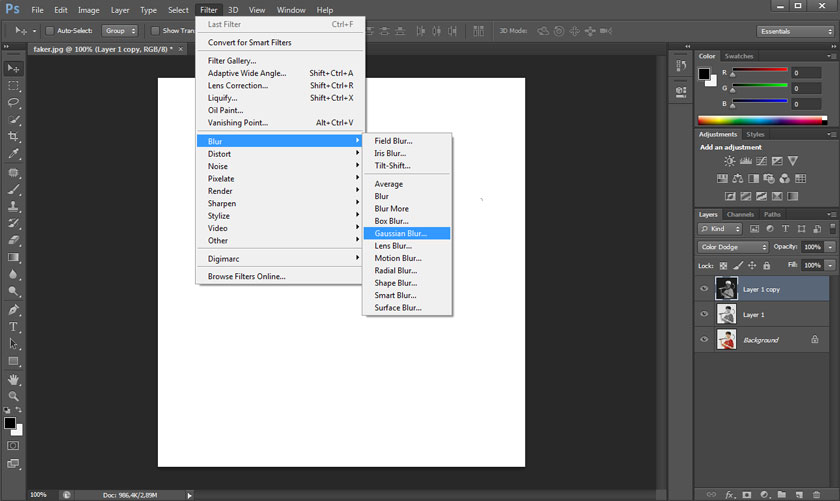This screenshot has height=501, width=840.
Task: Click the zoom percentage field in status bar
Action: click(38, 495)
